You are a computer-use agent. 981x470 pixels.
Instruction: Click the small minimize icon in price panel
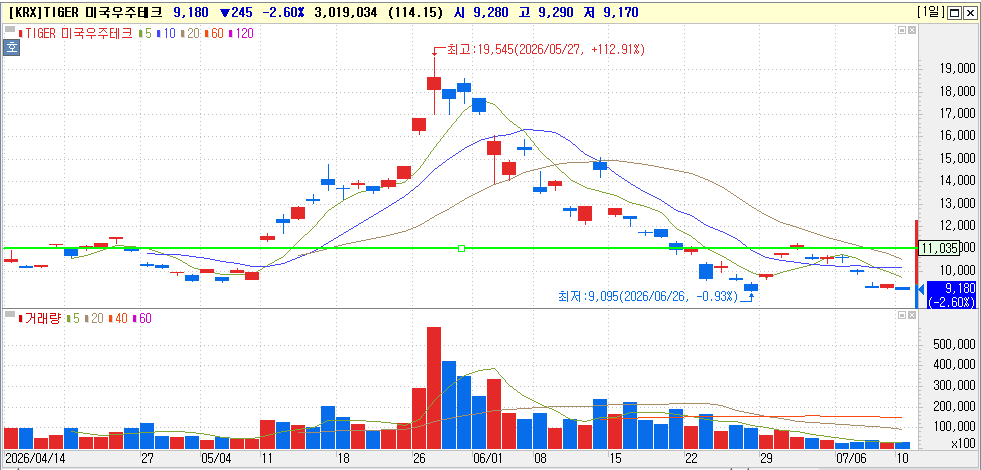point(902,30)
